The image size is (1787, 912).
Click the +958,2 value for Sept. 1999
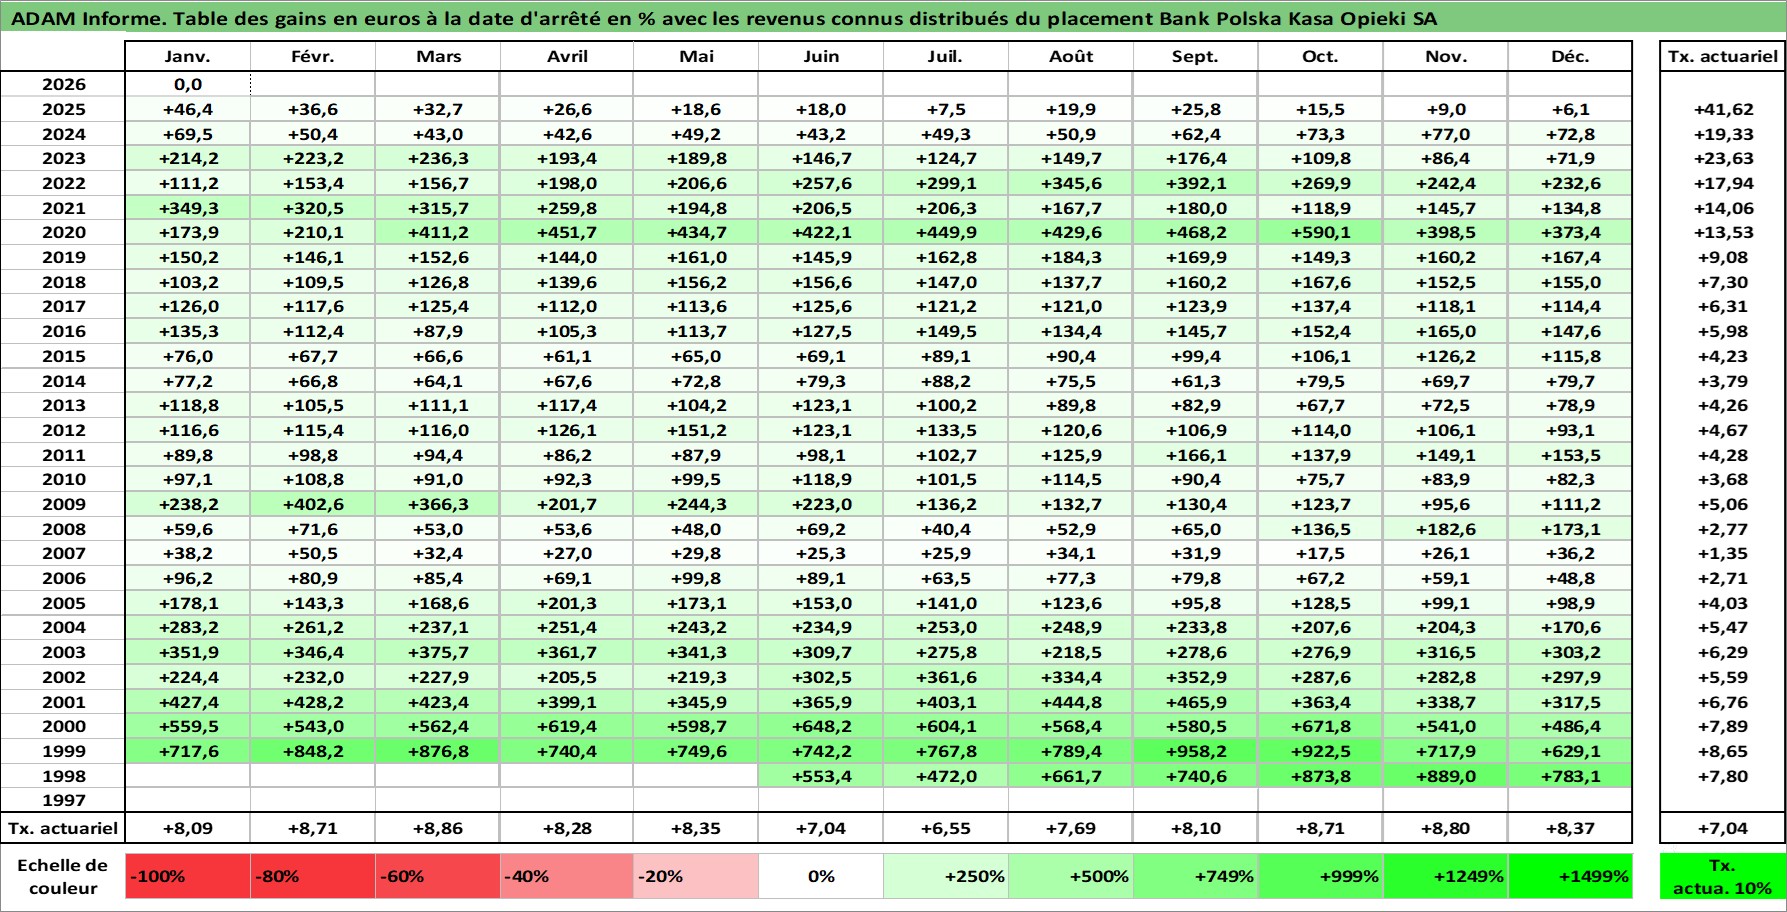1196,751
